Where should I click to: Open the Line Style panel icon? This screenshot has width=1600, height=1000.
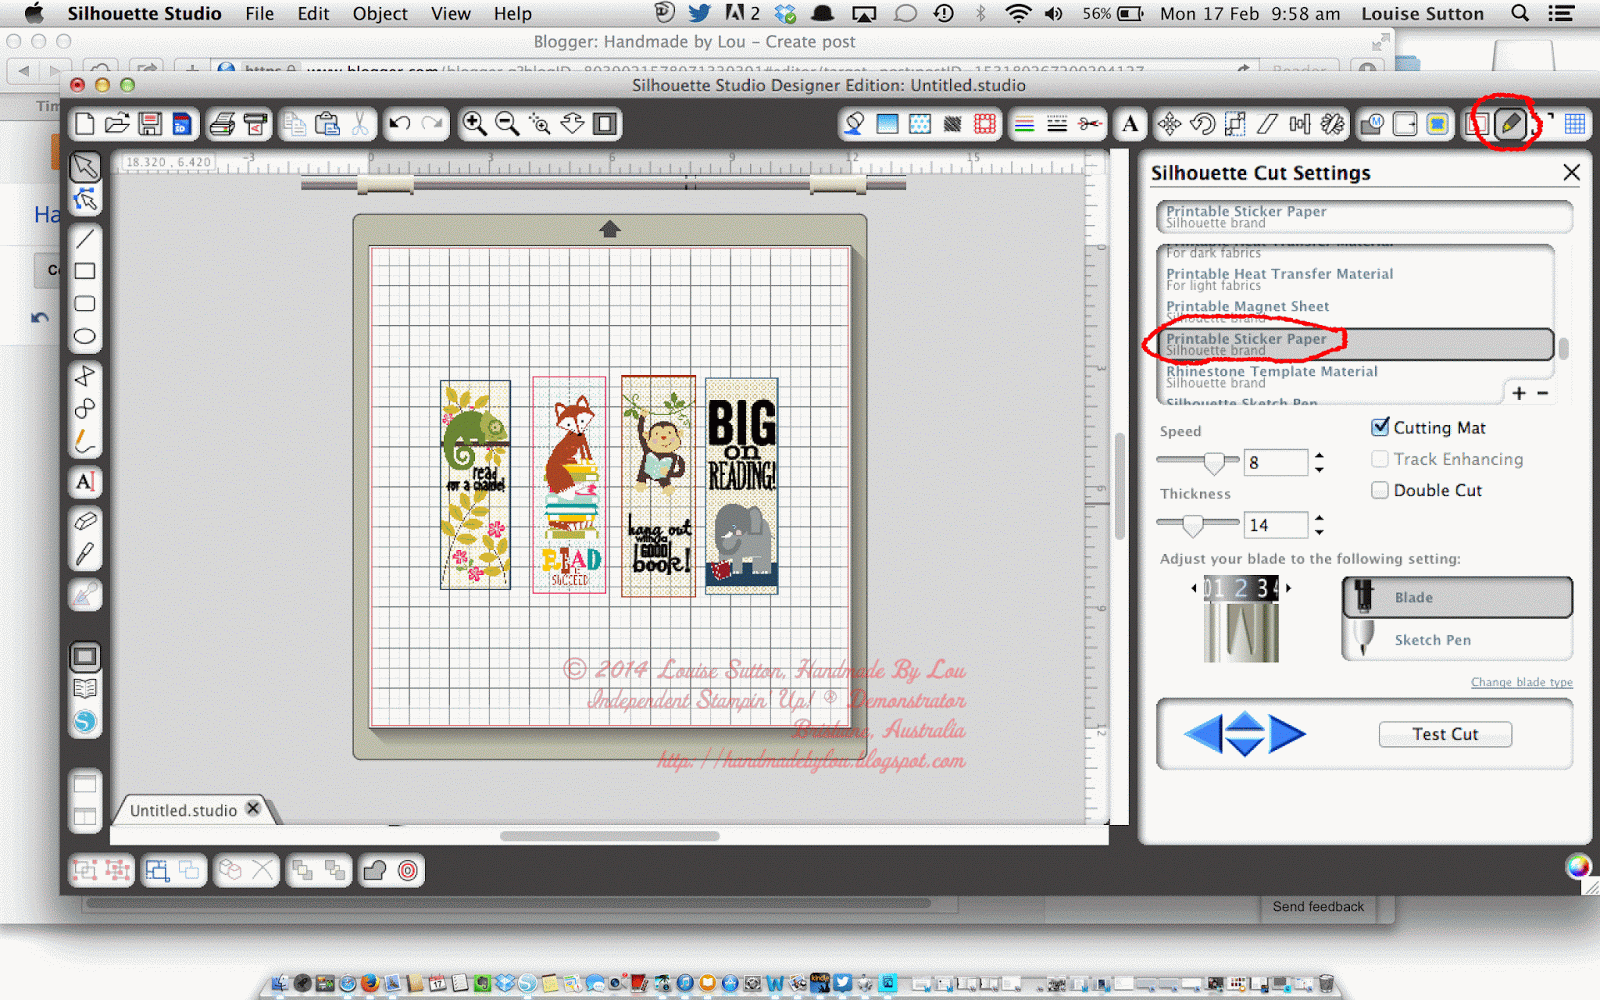pyautogui.click(x=1057, y=124)
